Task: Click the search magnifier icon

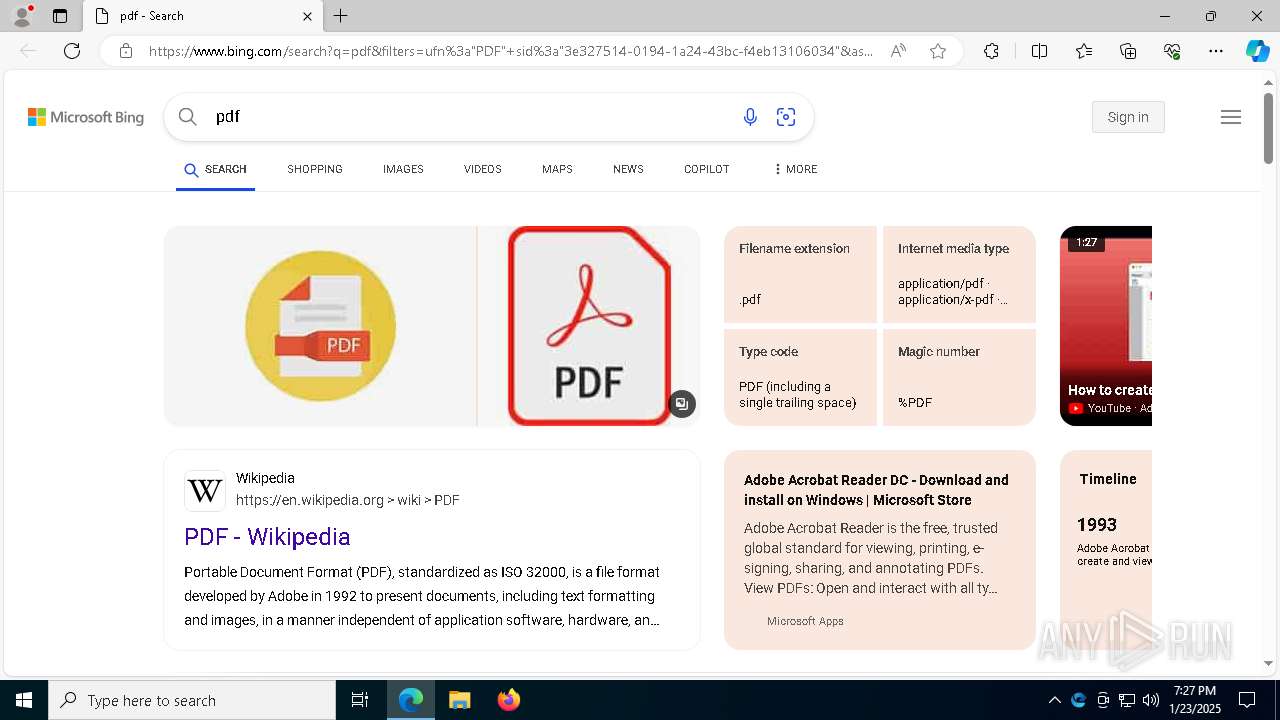Action: tap(187, 117)
